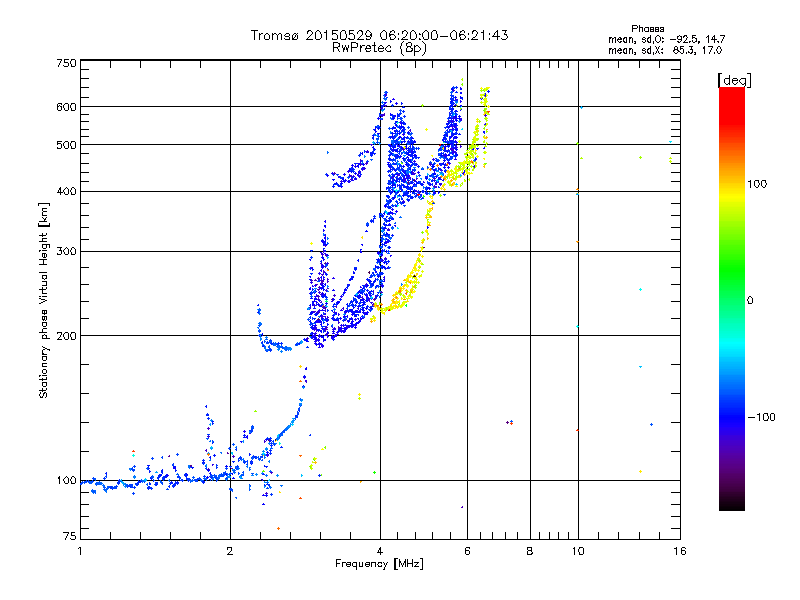Click the colorbar tick label "100"

[x=757, y=184]
